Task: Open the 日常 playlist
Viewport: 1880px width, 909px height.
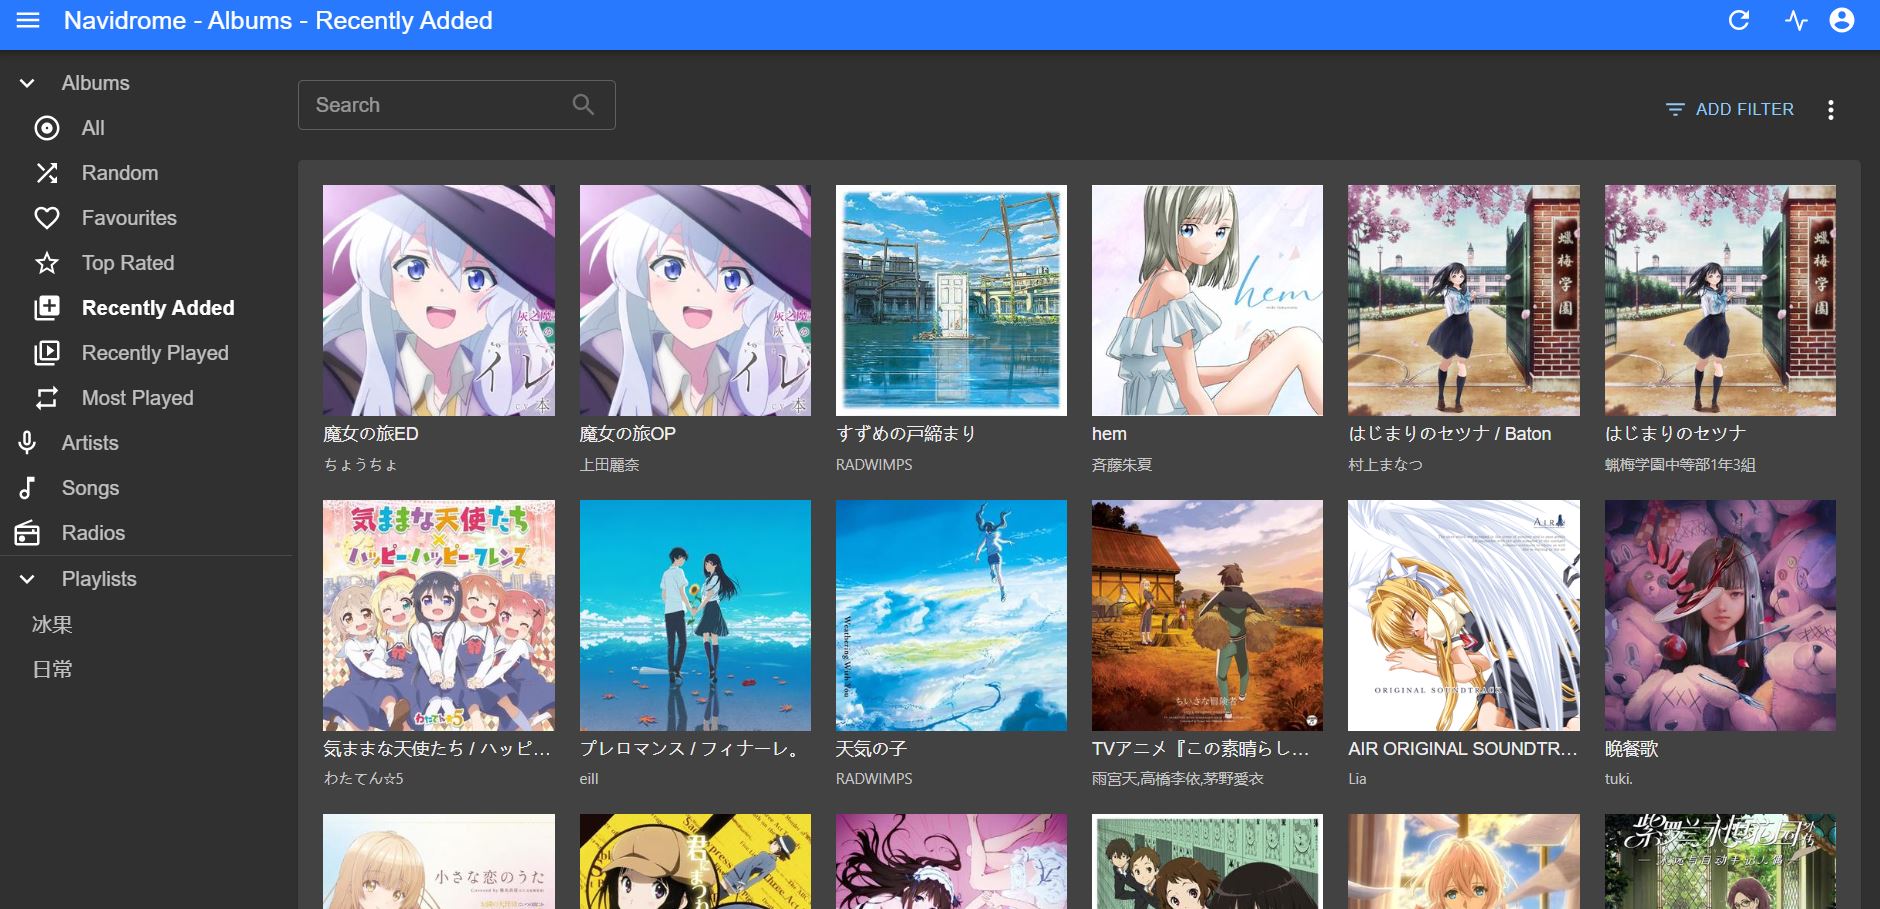Action: click(52, 670)
